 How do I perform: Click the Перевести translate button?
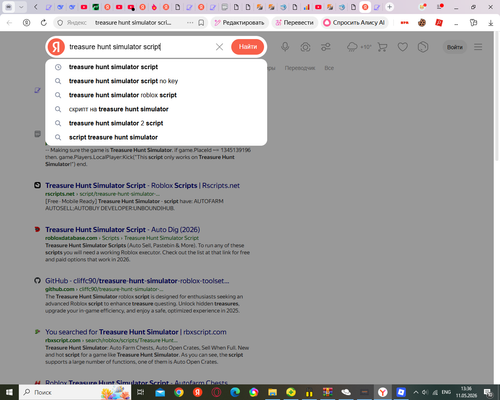click(x=295, y=23)
